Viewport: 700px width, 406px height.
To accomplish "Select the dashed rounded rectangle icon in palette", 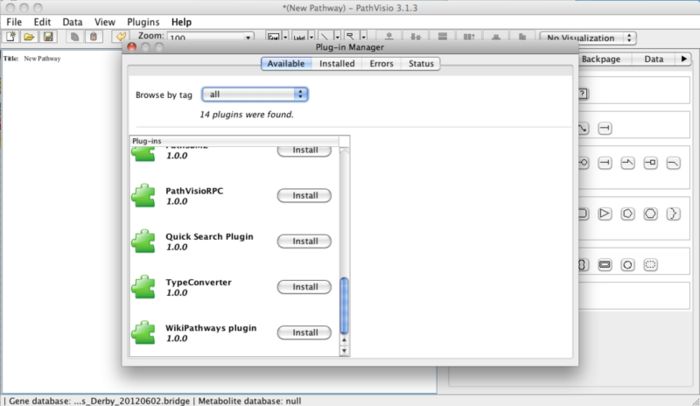I will coord(650,265).
